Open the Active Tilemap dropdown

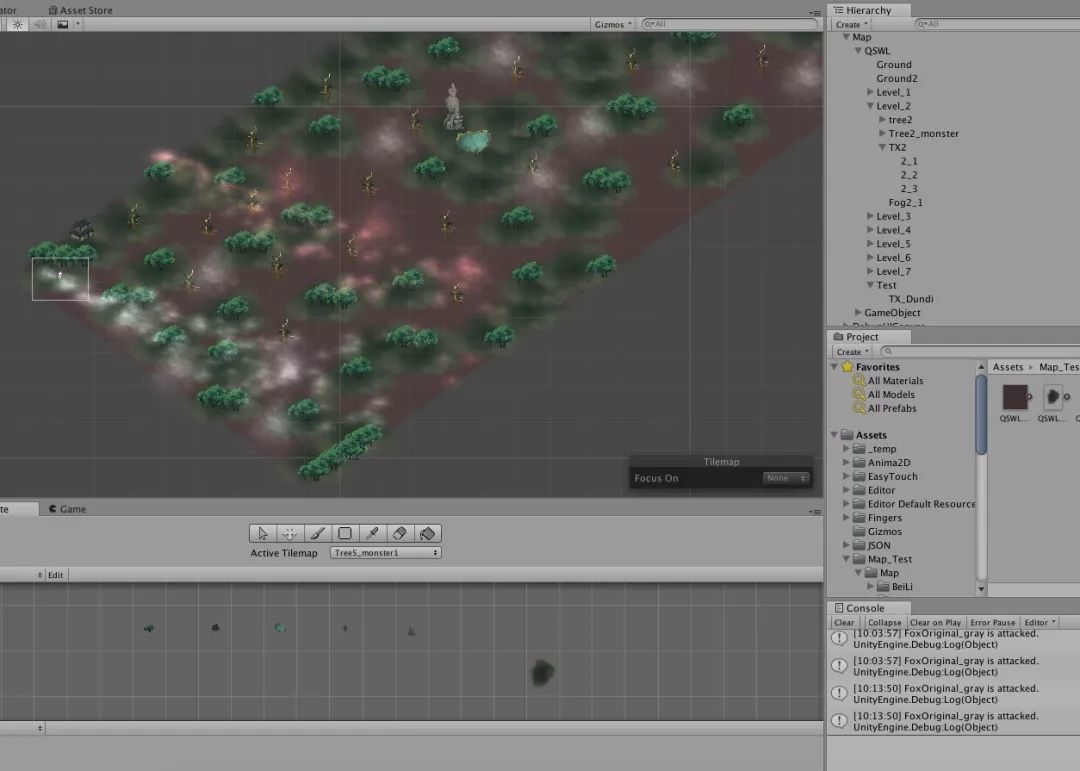point(386,553)
